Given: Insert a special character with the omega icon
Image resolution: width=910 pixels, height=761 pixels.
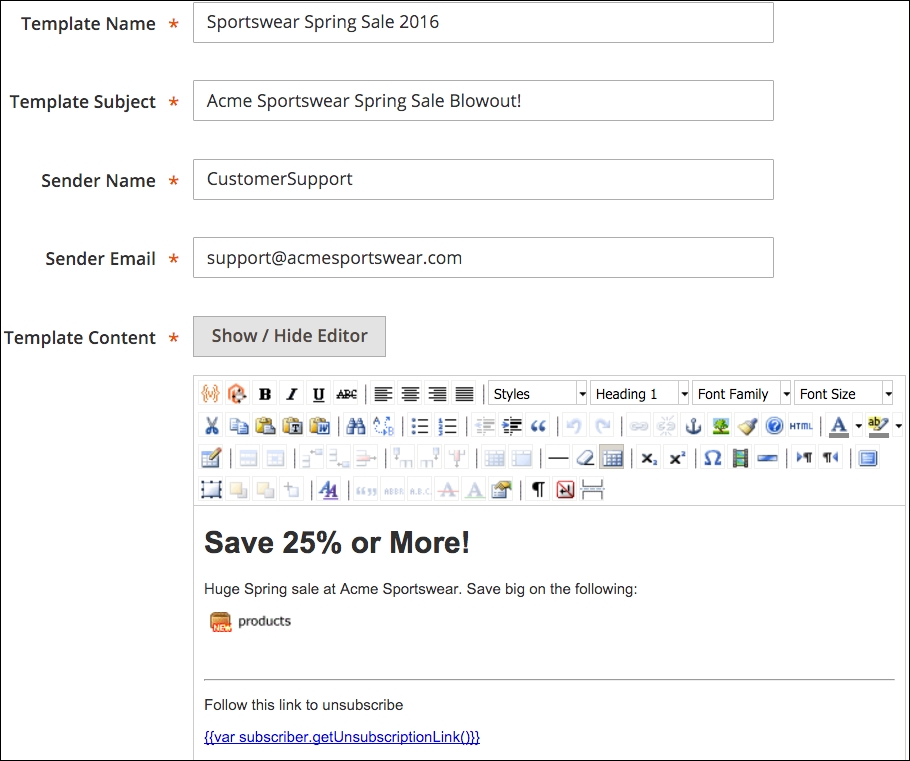Looking at the screenshot, I should pos(712,457).
